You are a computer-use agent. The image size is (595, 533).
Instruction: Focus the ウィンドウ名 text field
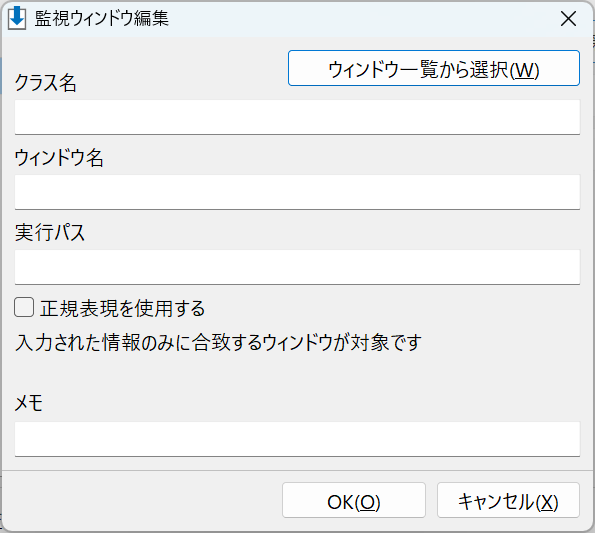[297, 192]
